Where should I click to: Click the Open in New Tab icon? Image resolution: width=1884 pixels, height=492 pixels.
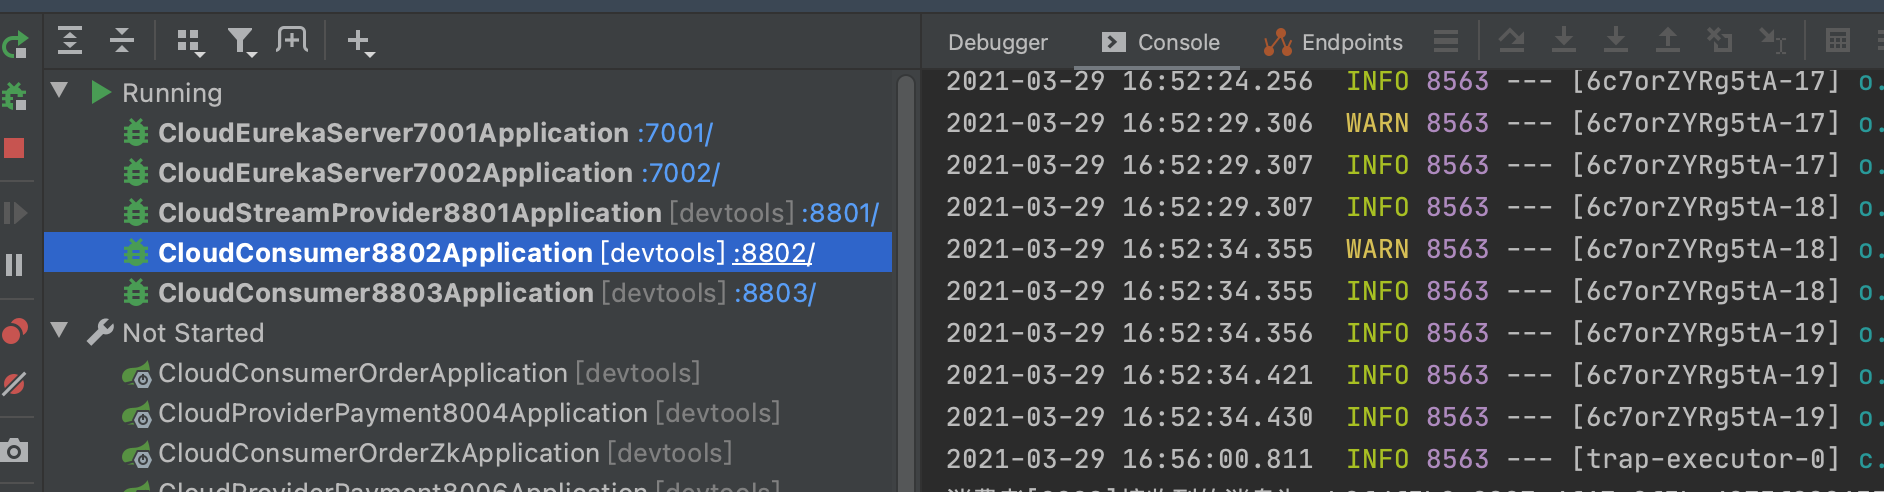292,40
